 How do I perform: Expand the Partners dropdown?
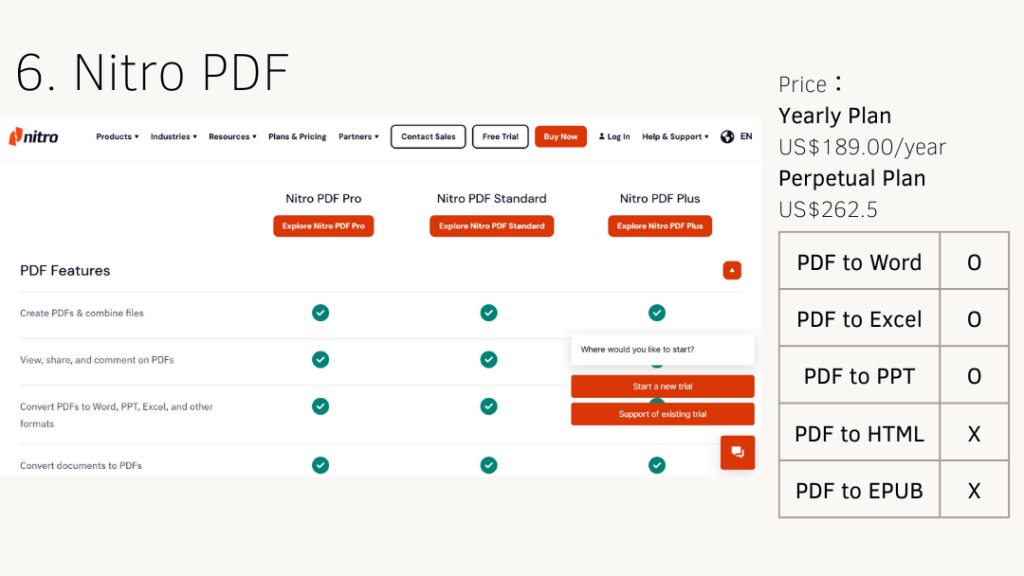point(359,136)
